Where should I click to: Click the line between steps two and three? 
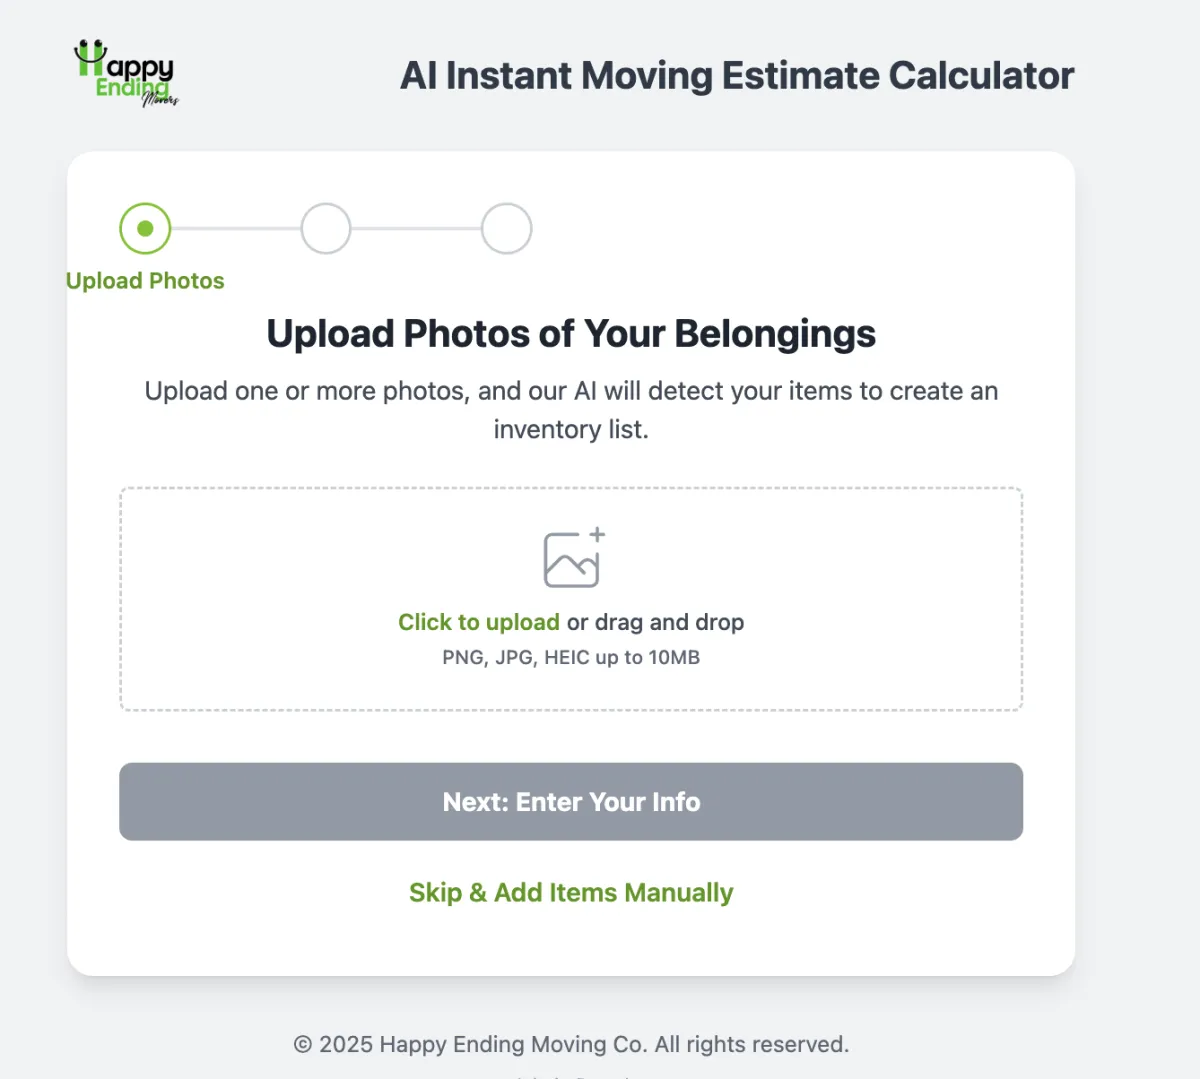coord(416,229)
